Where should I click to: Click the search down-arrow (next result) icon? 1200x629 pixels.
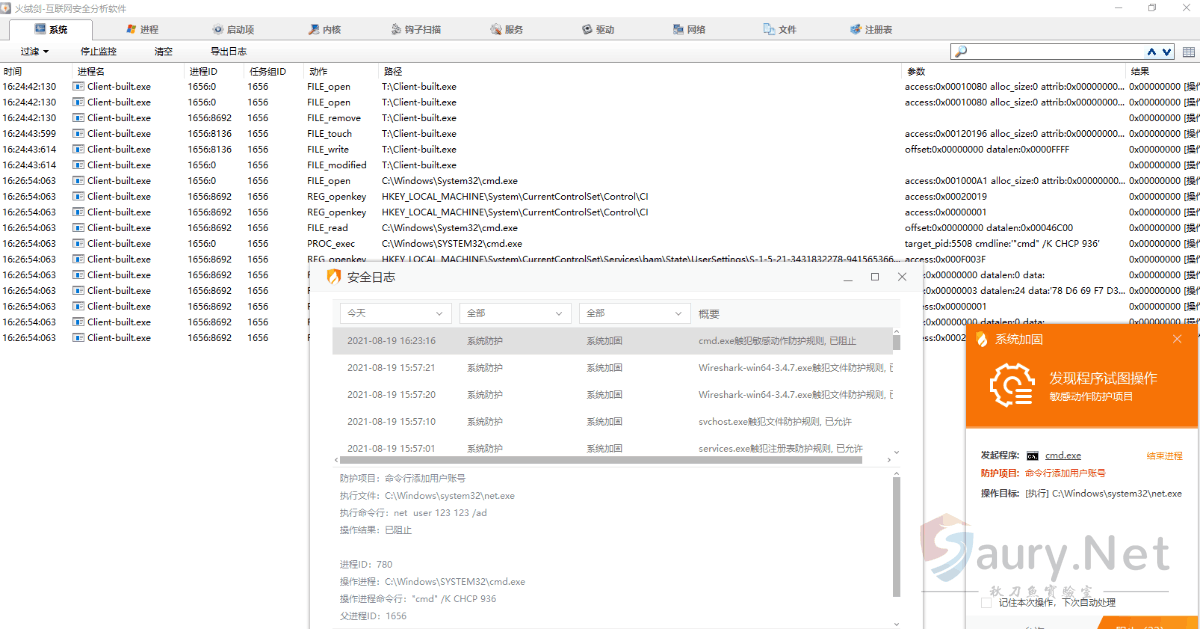tap(1167, 51)
